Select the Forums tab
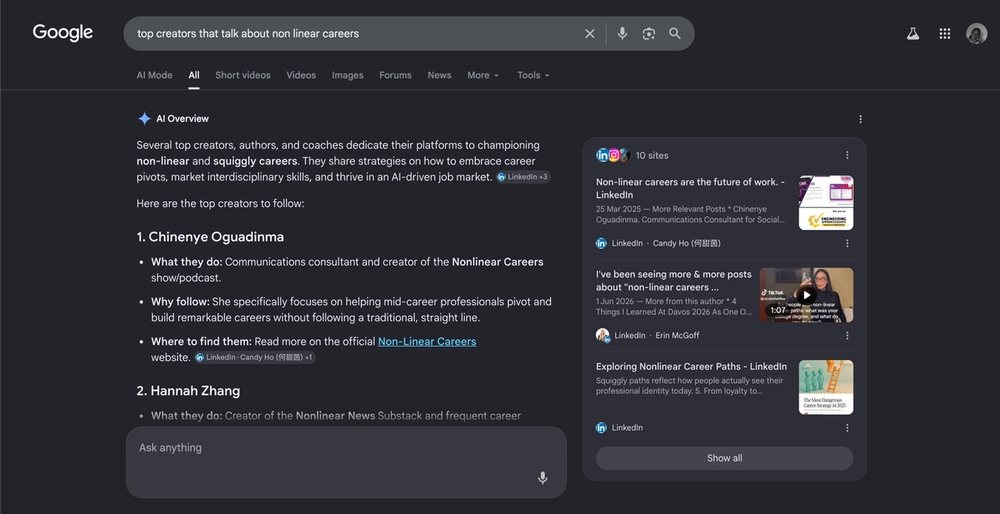Image resolution: width=1000 pixels, height=514 pixels. [395, 75]
